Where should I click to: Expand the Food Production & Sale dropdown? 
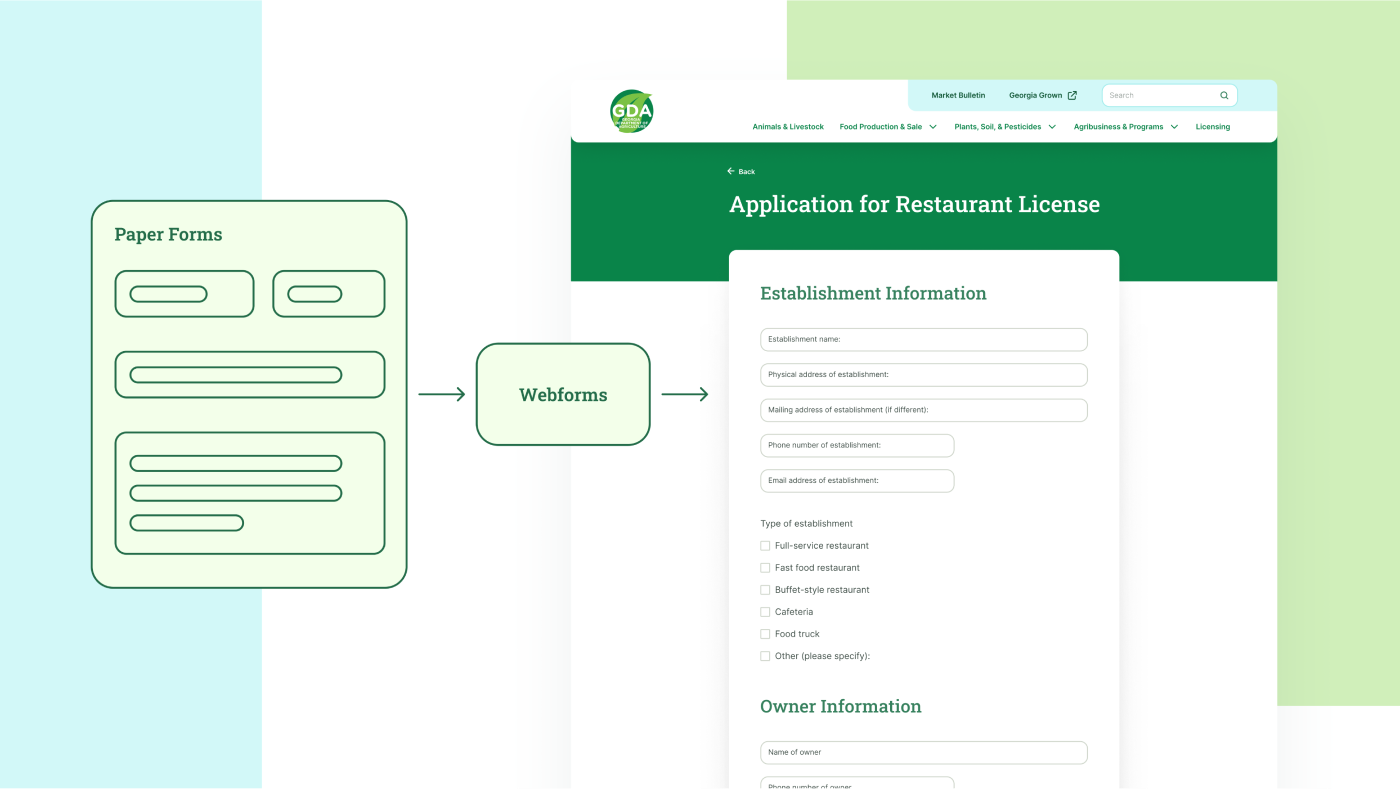(888, 125)
